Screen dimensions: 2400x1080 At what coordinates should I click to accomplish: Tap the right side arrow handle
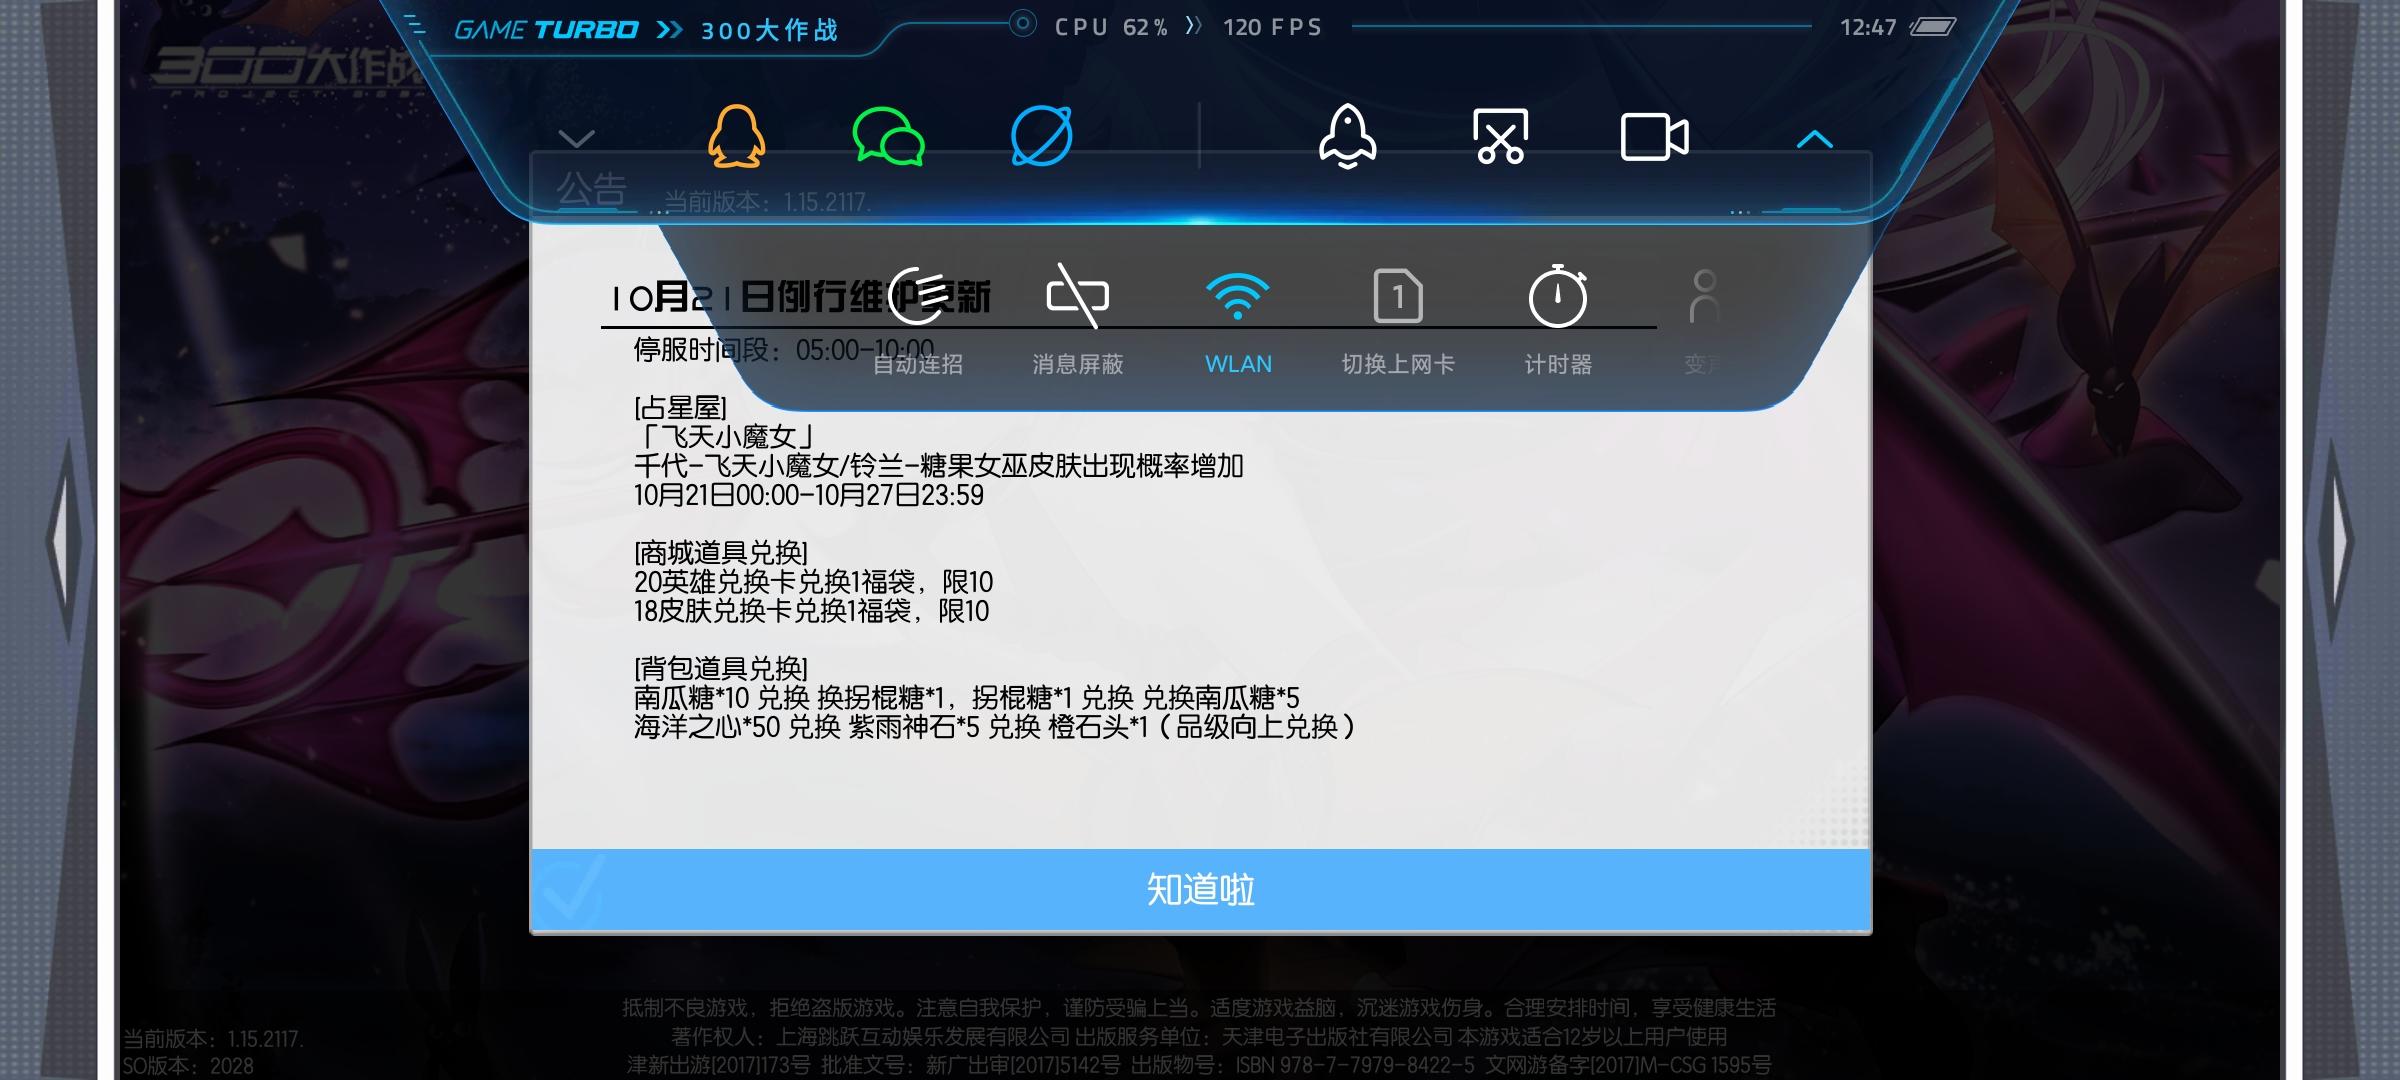coord(2338,540)
